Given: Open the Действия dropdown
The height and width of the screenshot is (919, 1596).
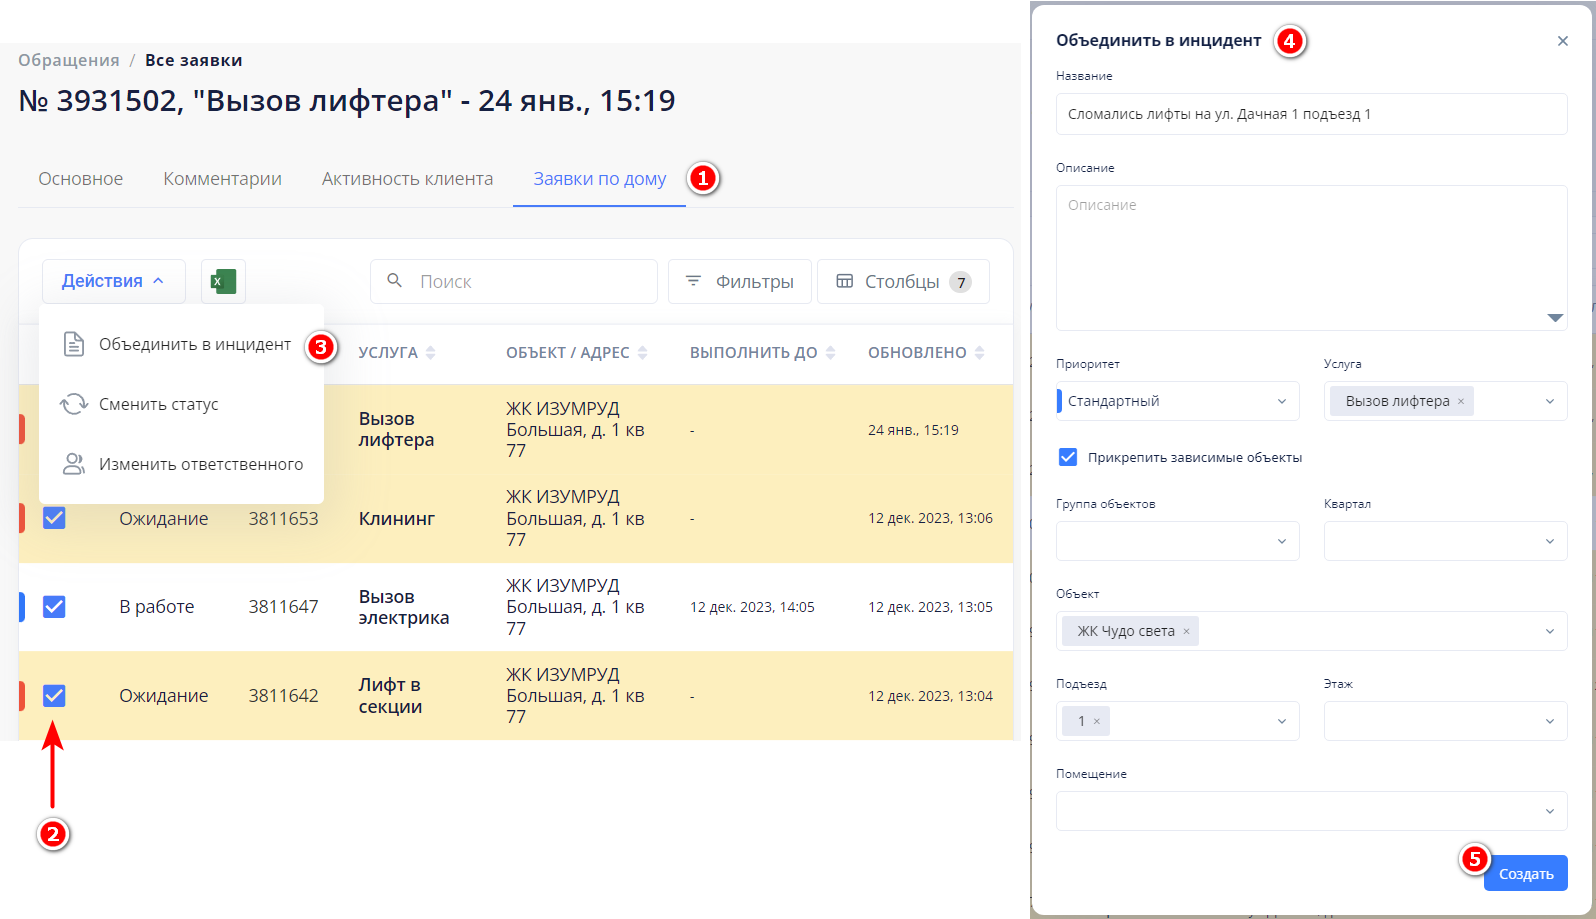Looking at the screenshot, I should click(113, 281).
